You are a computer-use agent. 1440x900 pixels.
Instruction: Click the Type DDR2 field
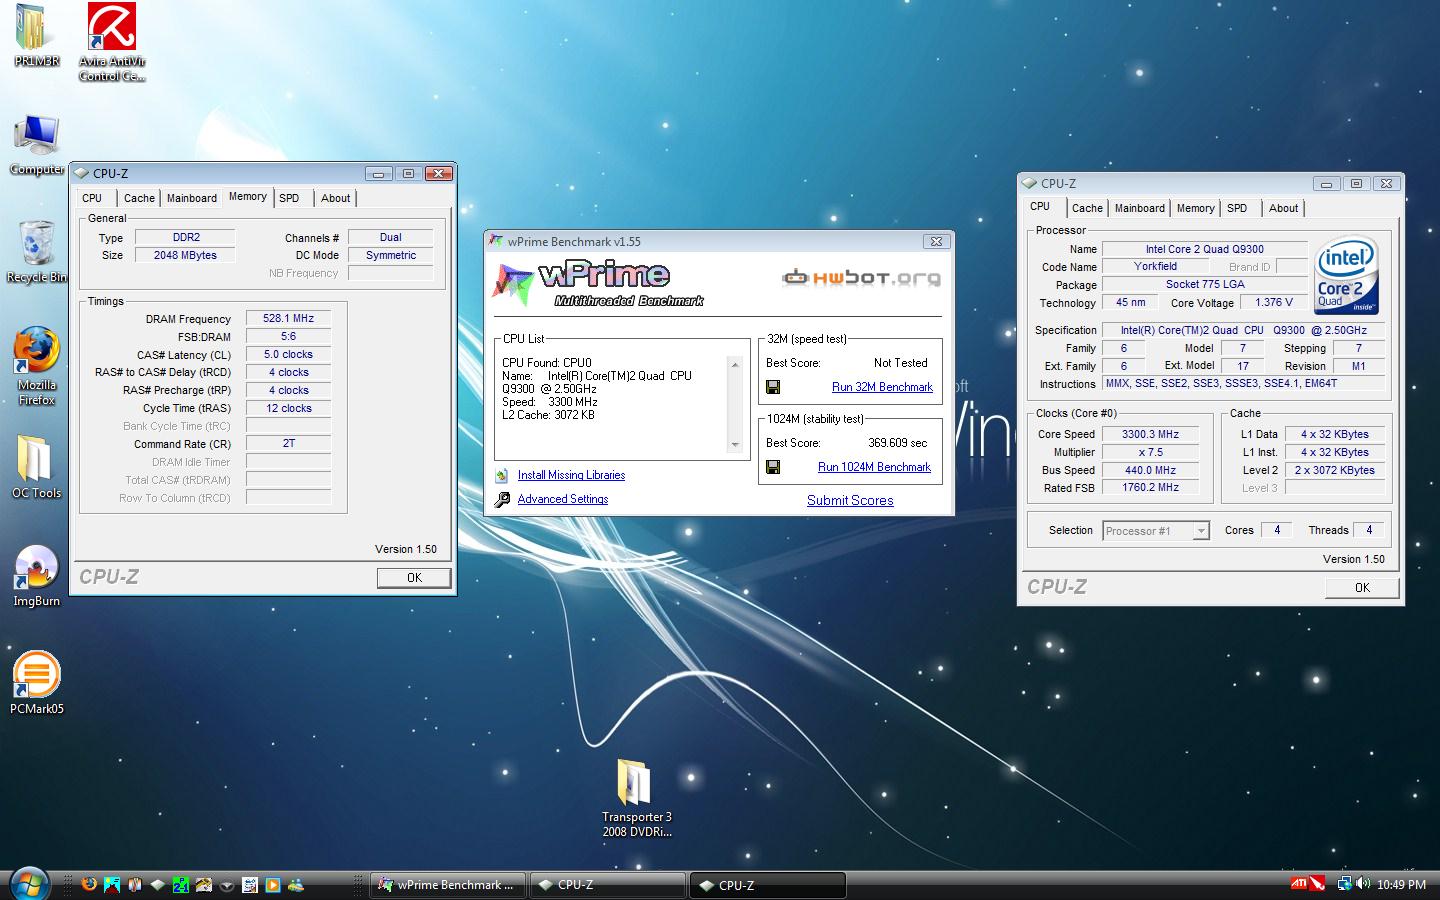pos(186,238)
